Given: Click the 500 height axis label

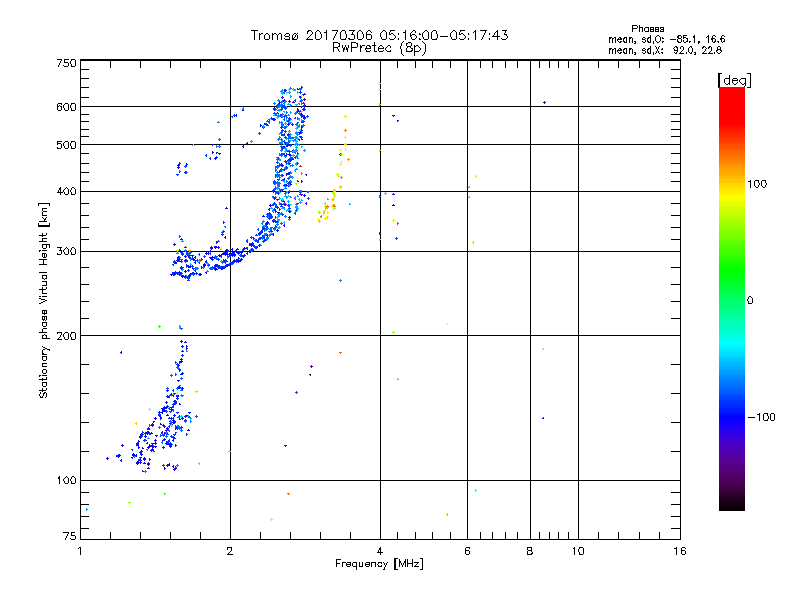Looking at the screenshot, I should (67, 145).
